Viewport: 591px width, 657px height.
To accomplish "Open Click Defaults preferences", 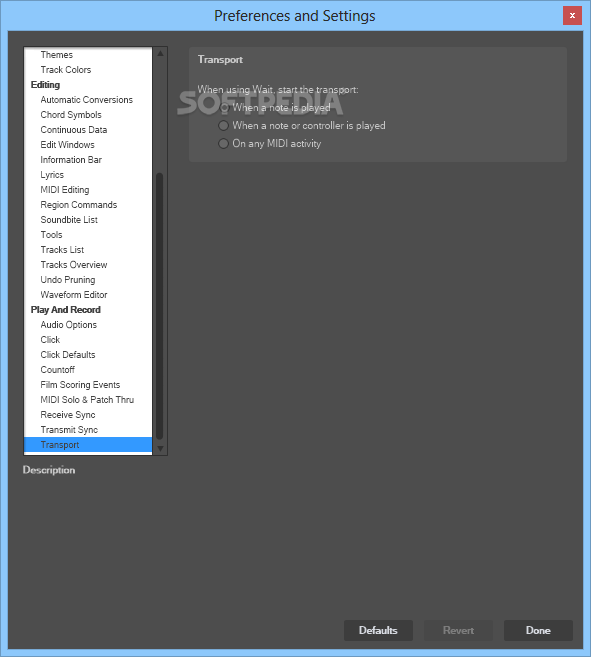I will coord(88,355).
